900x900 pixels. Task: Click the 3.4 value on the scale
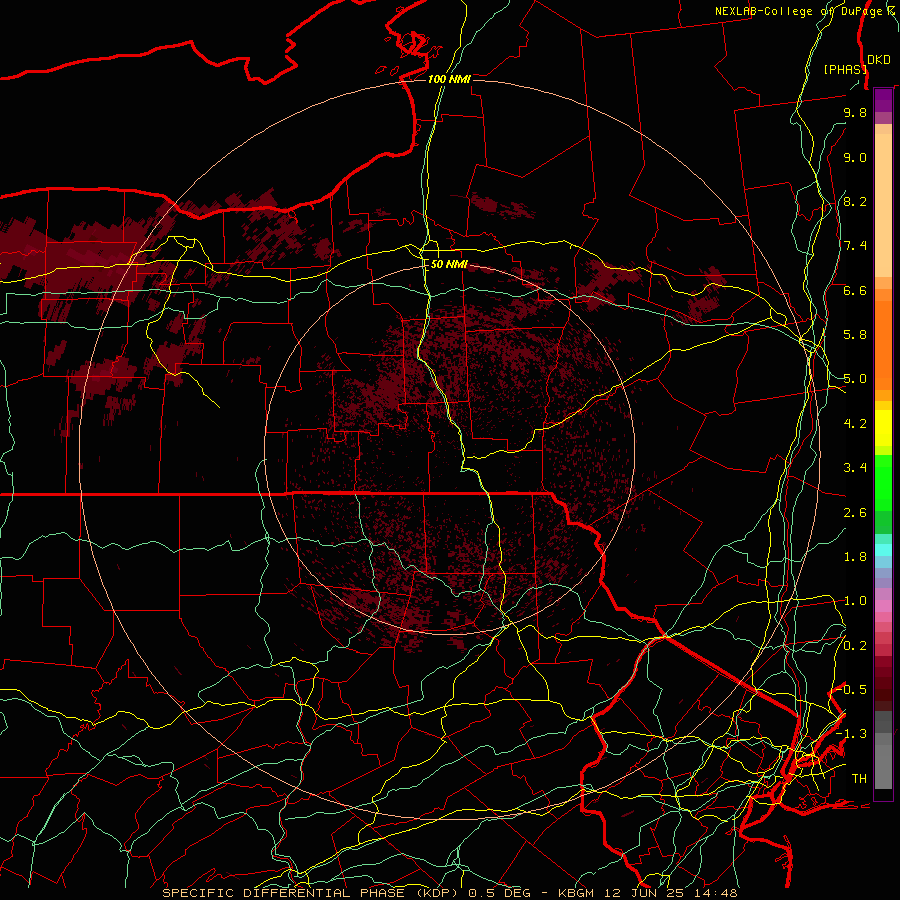[855, 468]
